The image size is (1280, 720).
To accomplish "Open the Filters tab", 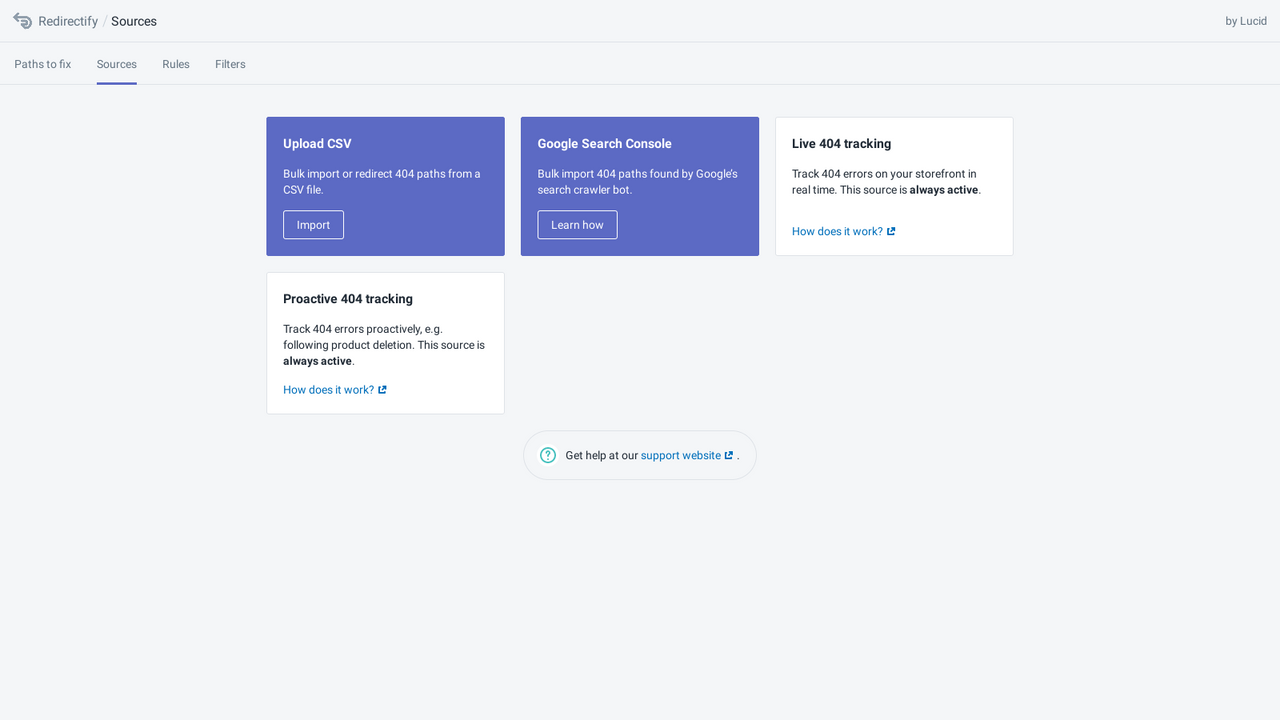I will (x=230, y=63).
